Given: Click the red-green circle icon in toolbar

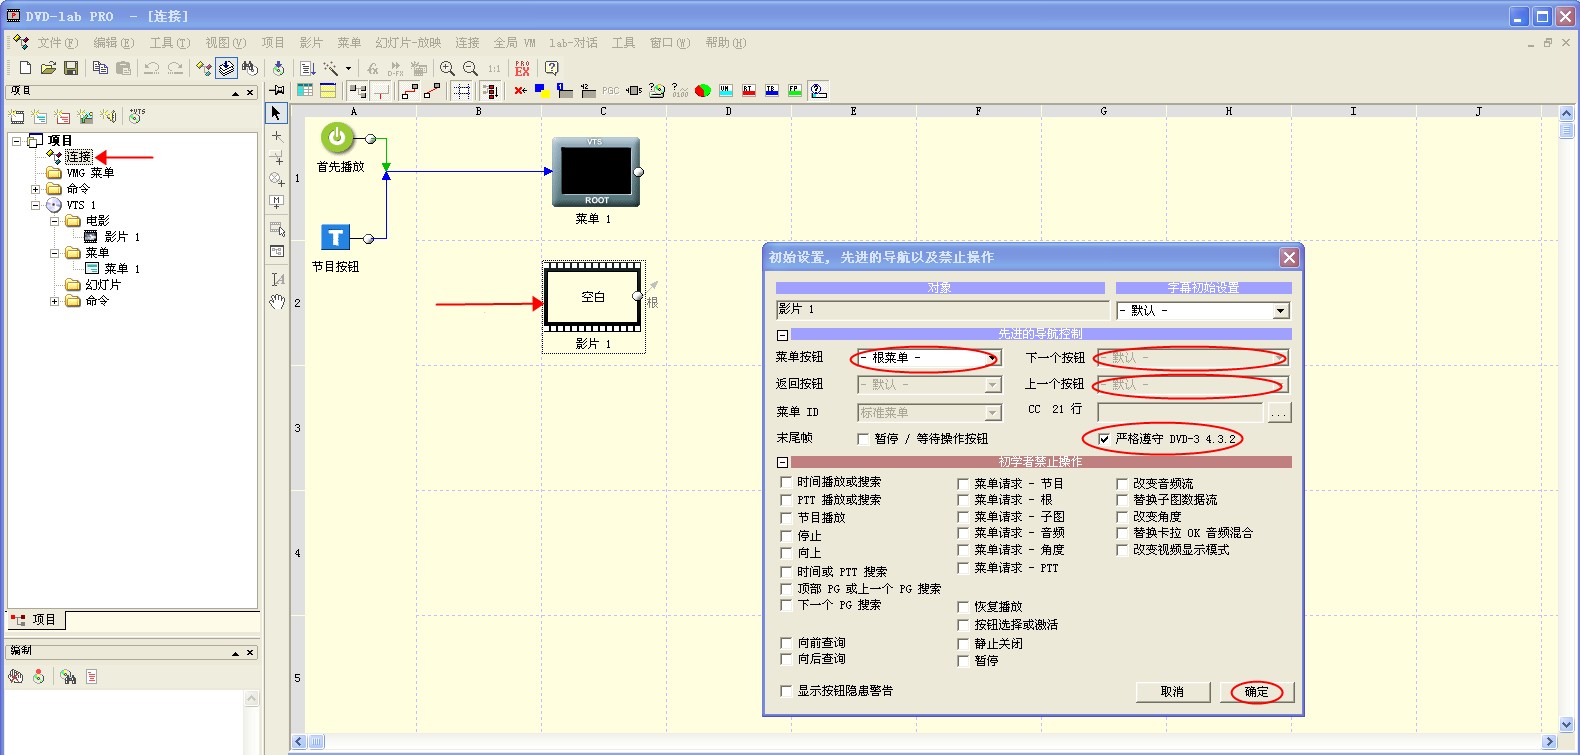Looking at the screenshot, I should point(703,90).
